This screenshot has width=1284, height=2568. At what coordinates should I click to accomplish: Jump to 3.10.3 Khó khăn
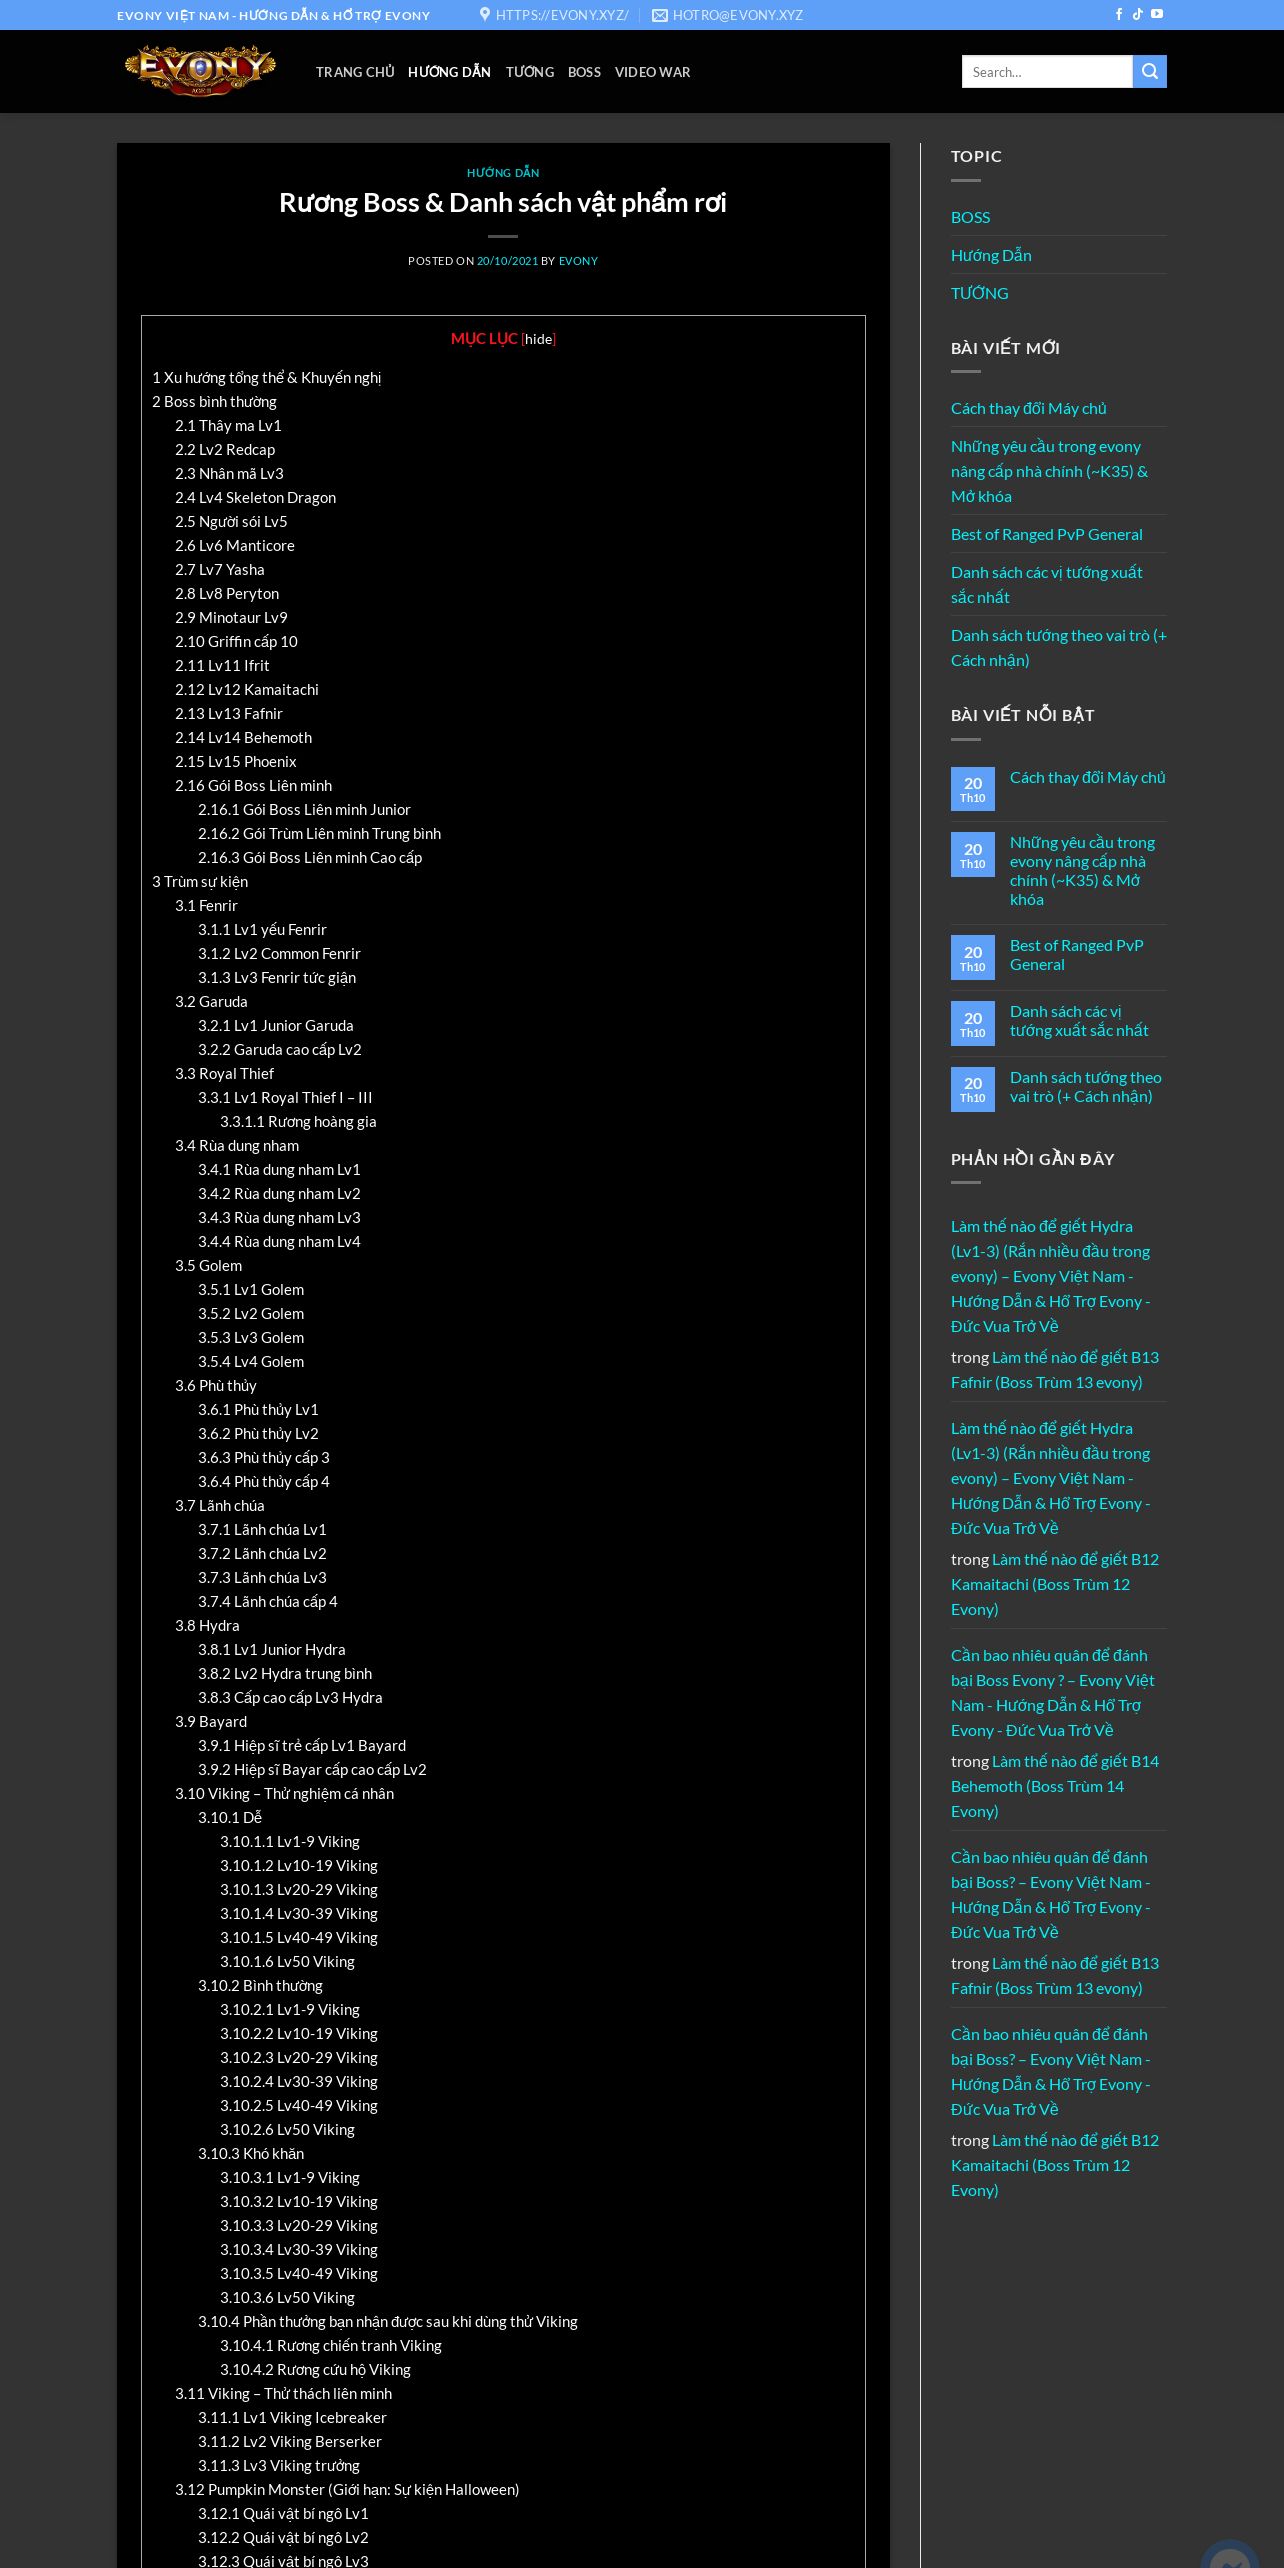tap(251, 2154)
